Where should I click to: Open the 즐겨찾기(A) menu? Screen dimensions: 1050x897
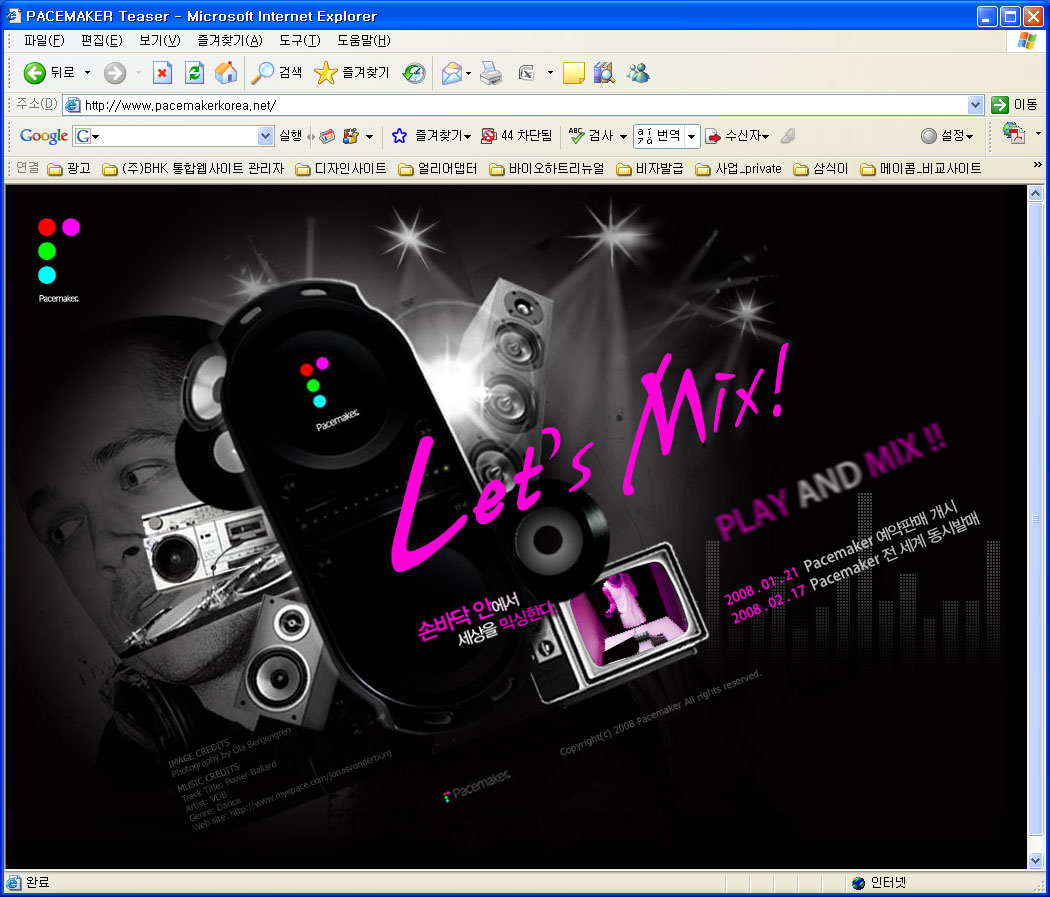click(230, 41)
